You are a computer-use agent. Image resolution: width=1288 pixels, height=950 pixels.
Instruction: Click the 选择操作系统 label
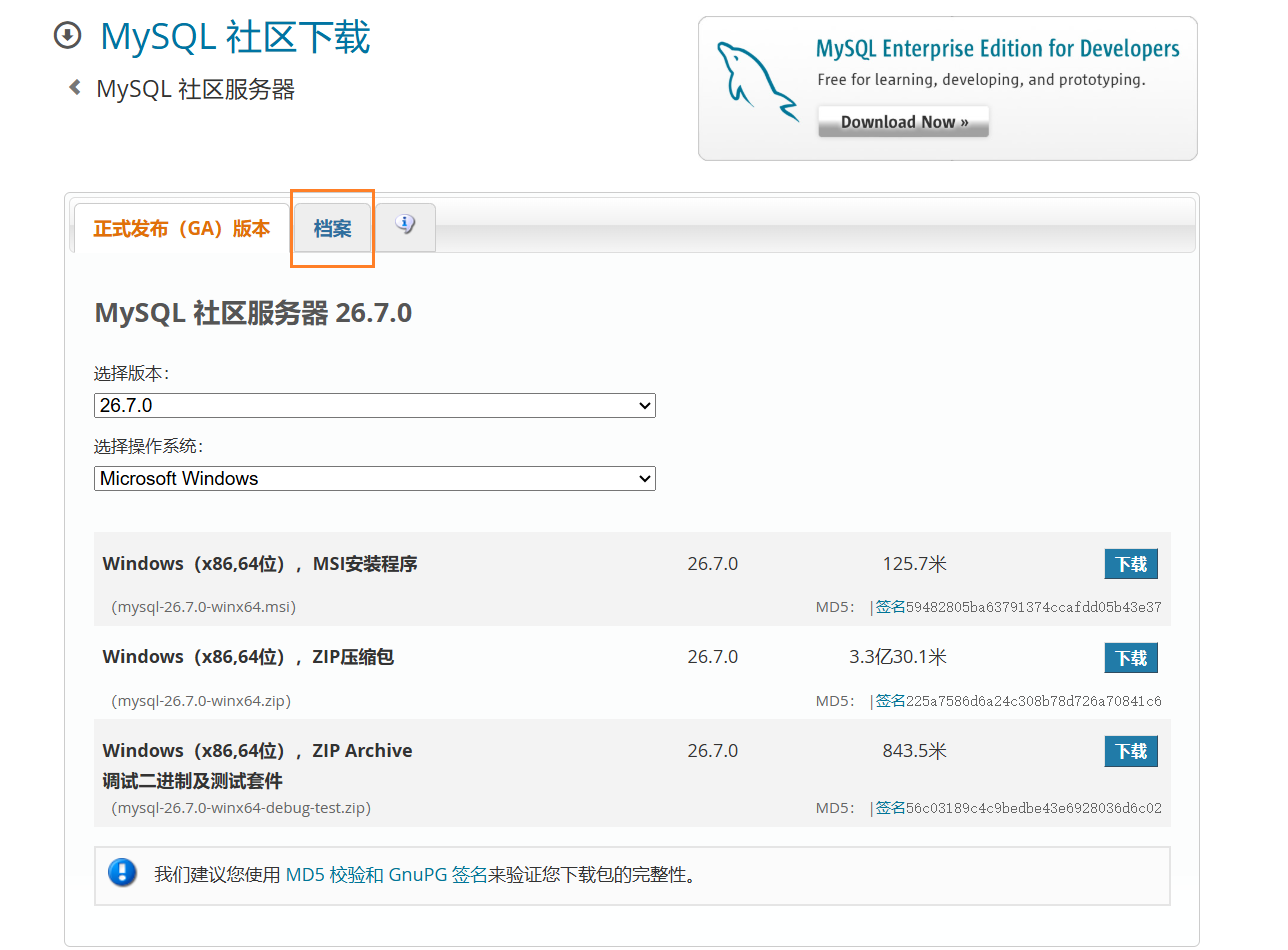[x=148, y=446]
